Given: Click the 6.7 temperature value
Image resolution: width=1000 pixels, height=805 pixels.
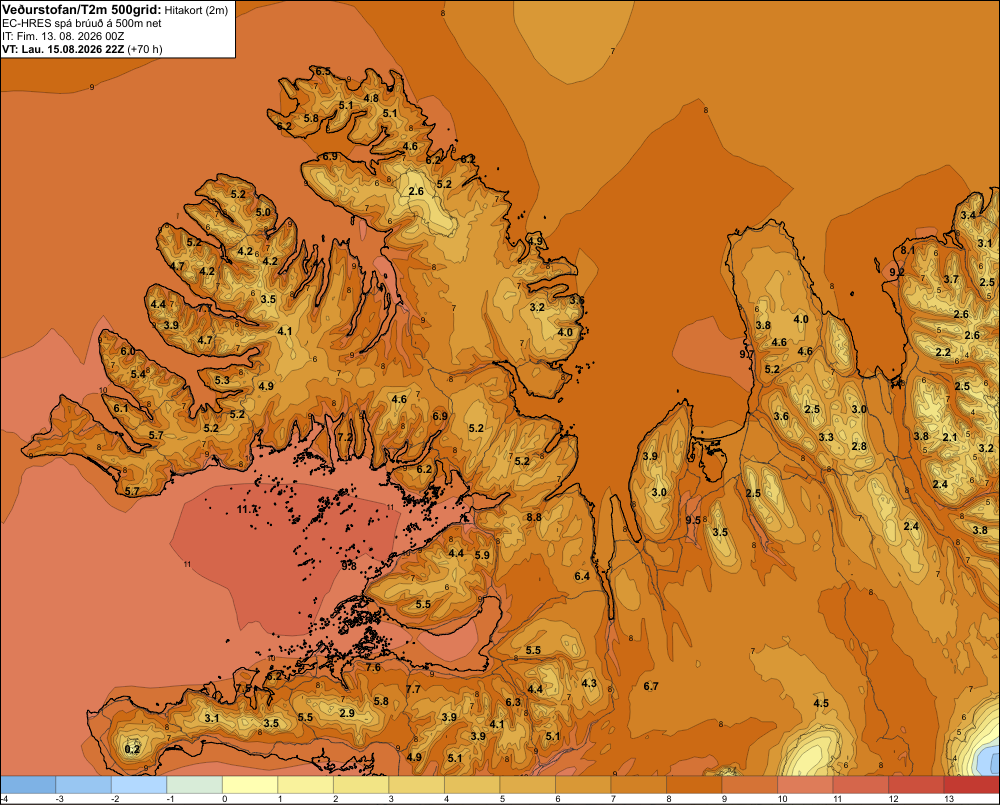Looking at the screenshot, I should (x=651, y=686).
